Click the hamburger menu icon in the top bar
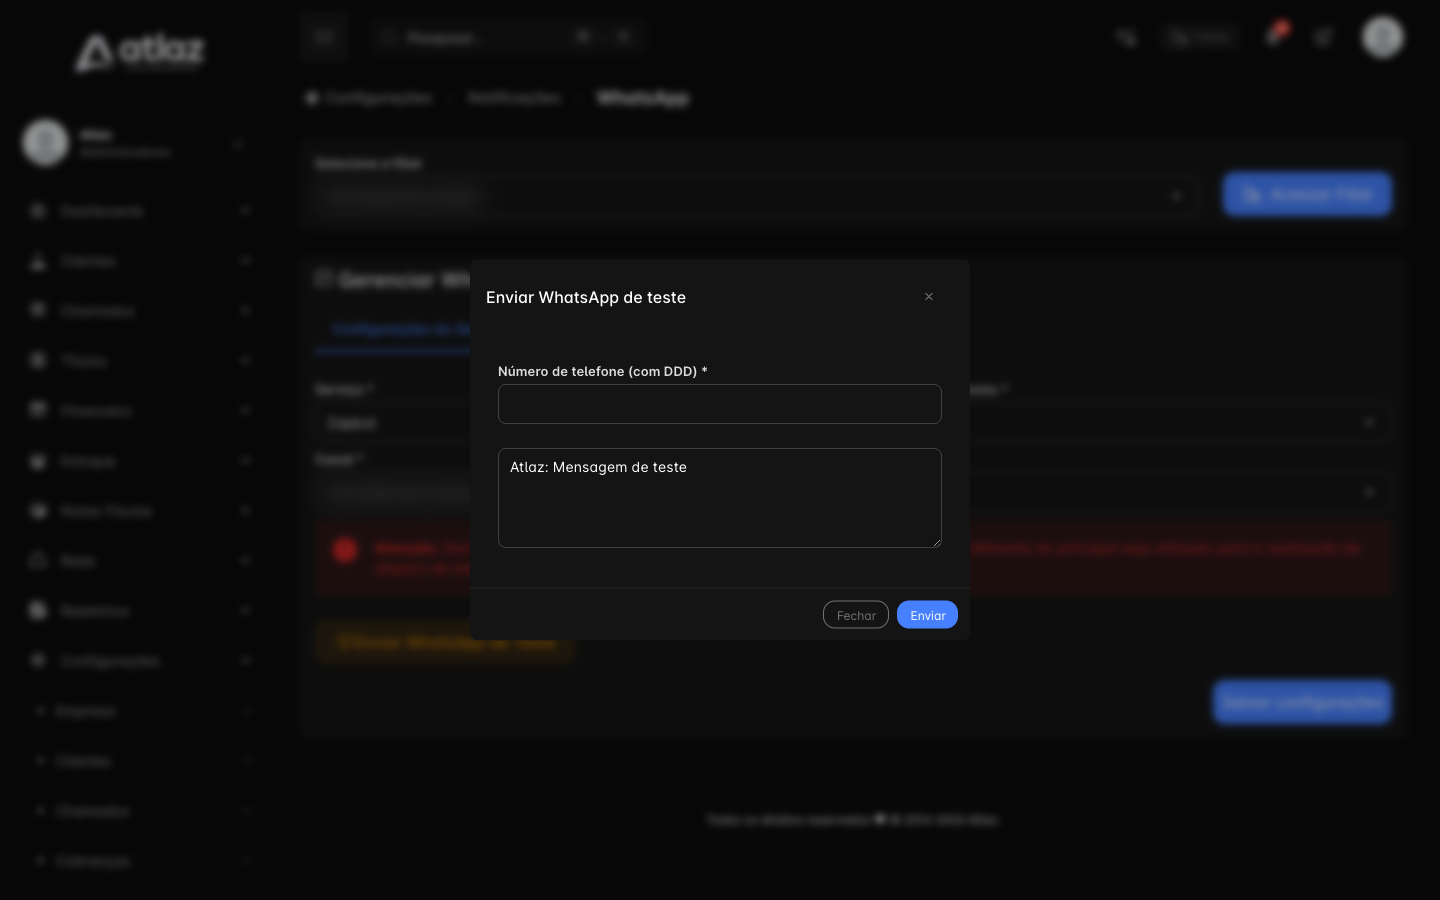 (323, 38)
